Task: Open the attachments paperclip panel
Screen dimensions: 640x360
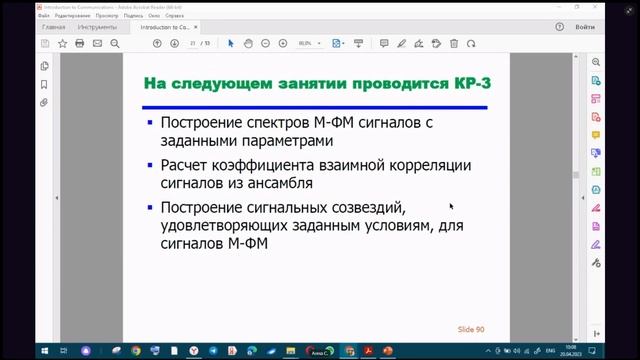Action: click(44, 102)
